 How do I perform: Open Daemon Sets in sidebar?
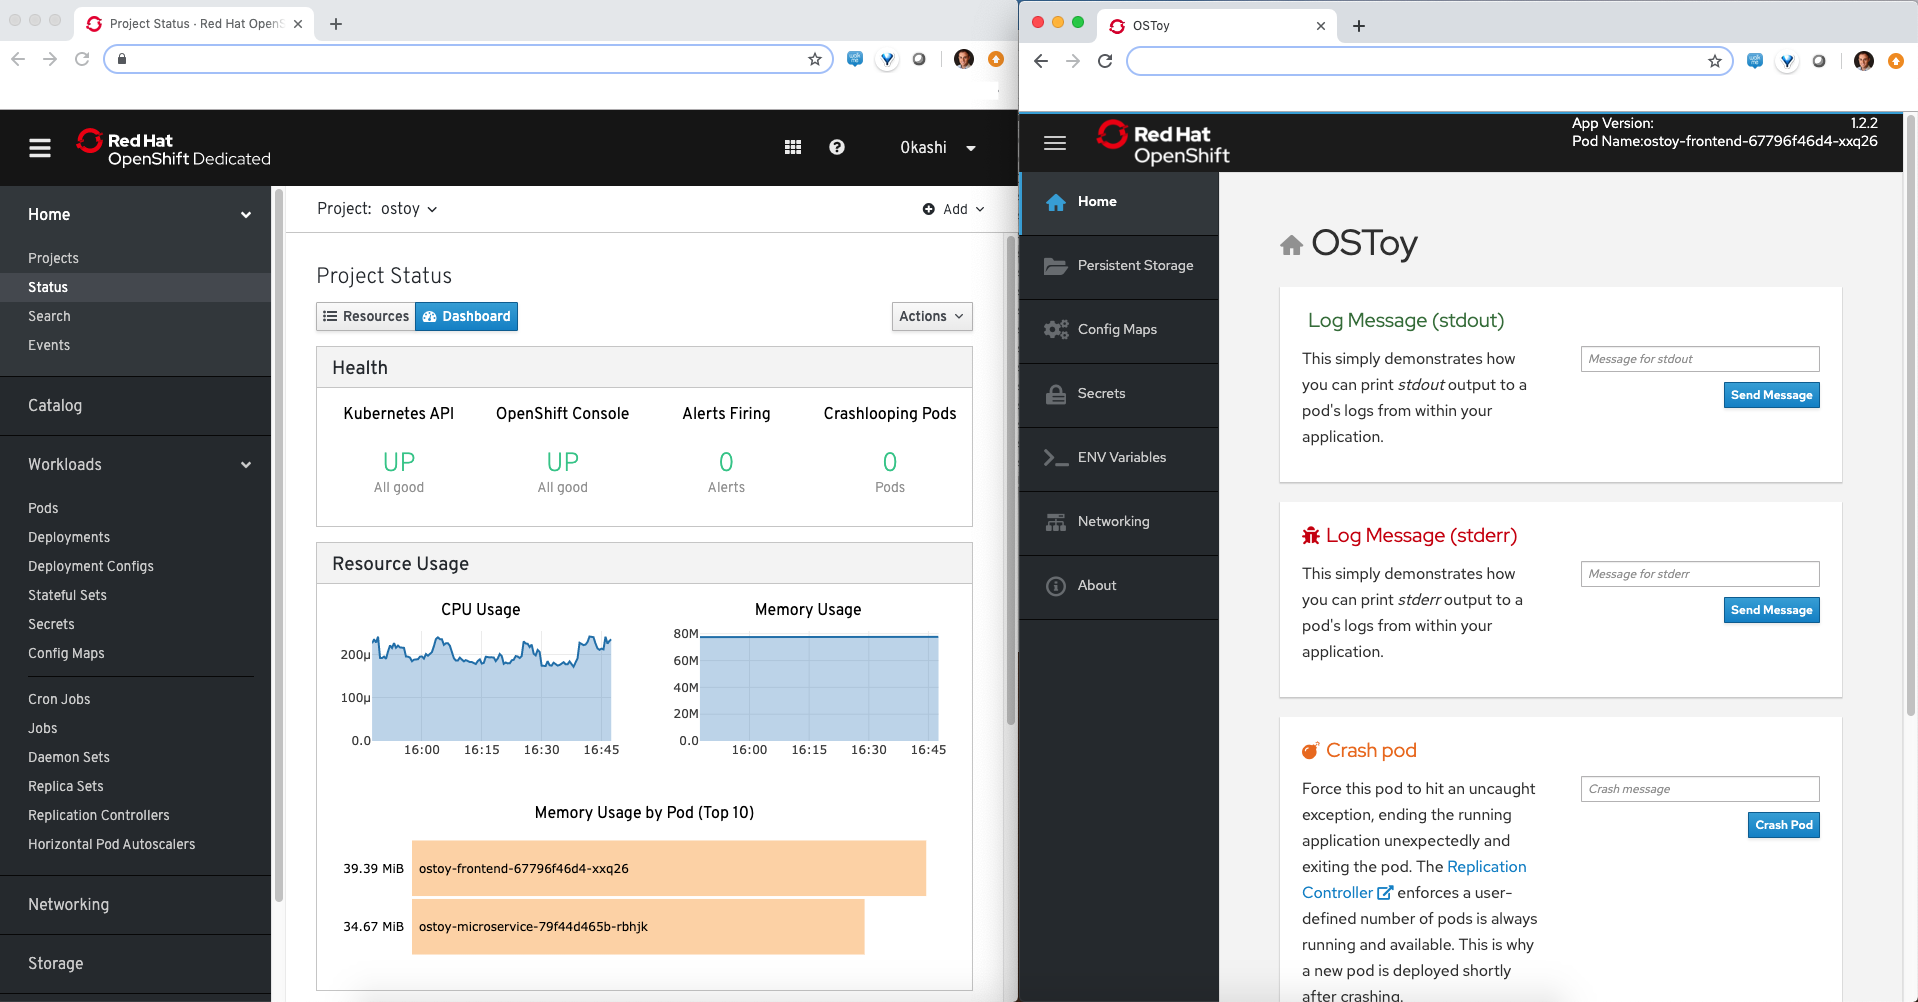(69, 757)
